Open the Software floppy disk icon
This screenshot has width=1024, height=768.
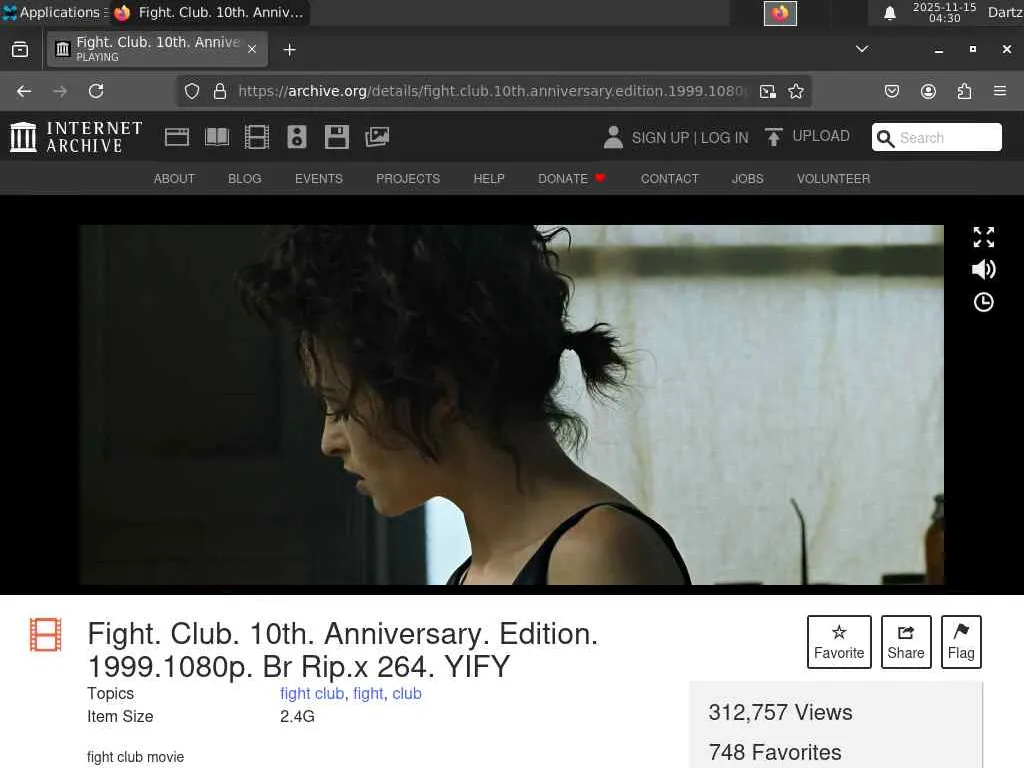[x=337, y=137]
